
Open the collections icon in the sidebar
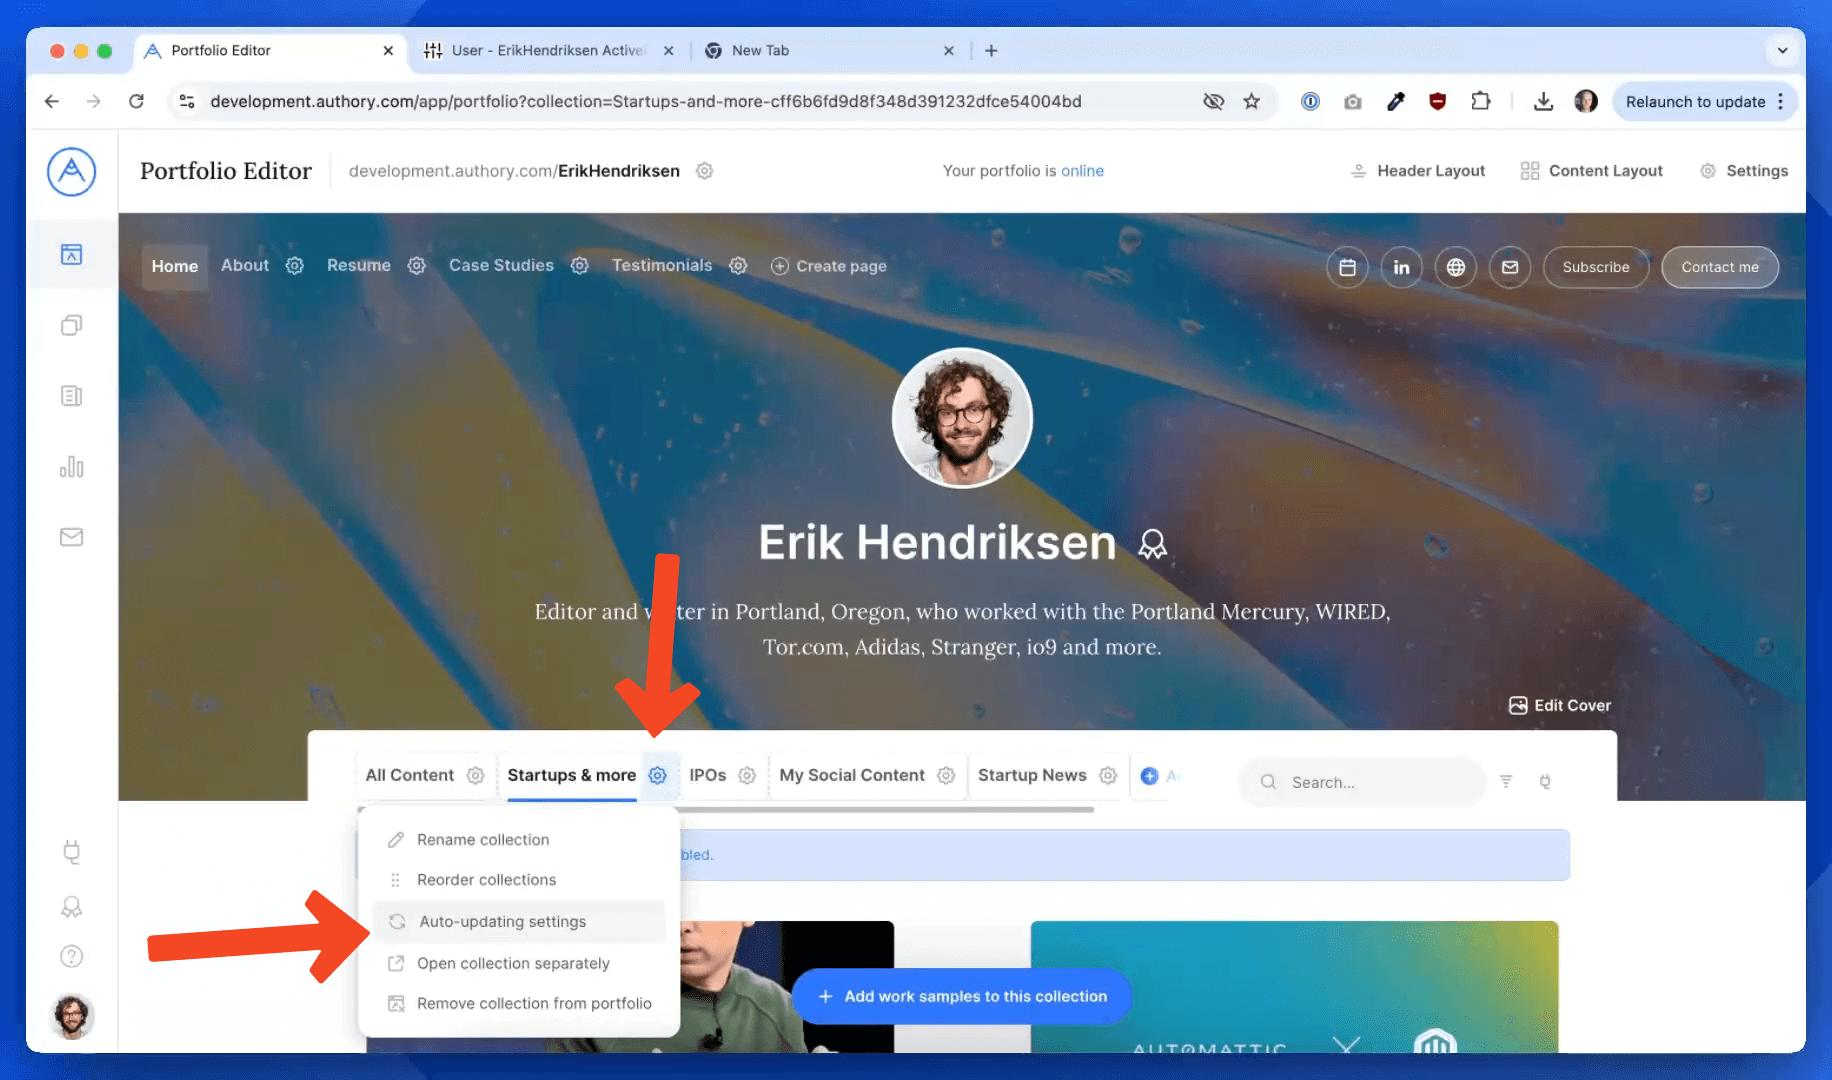71,325
